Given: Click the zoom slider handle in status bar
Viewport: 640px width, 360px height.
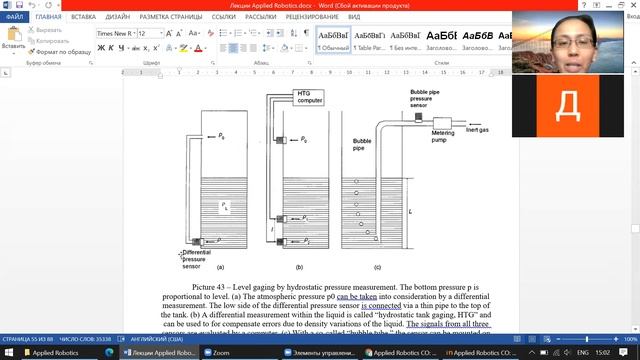Looking at the screenshot, I should pos(587,339).
